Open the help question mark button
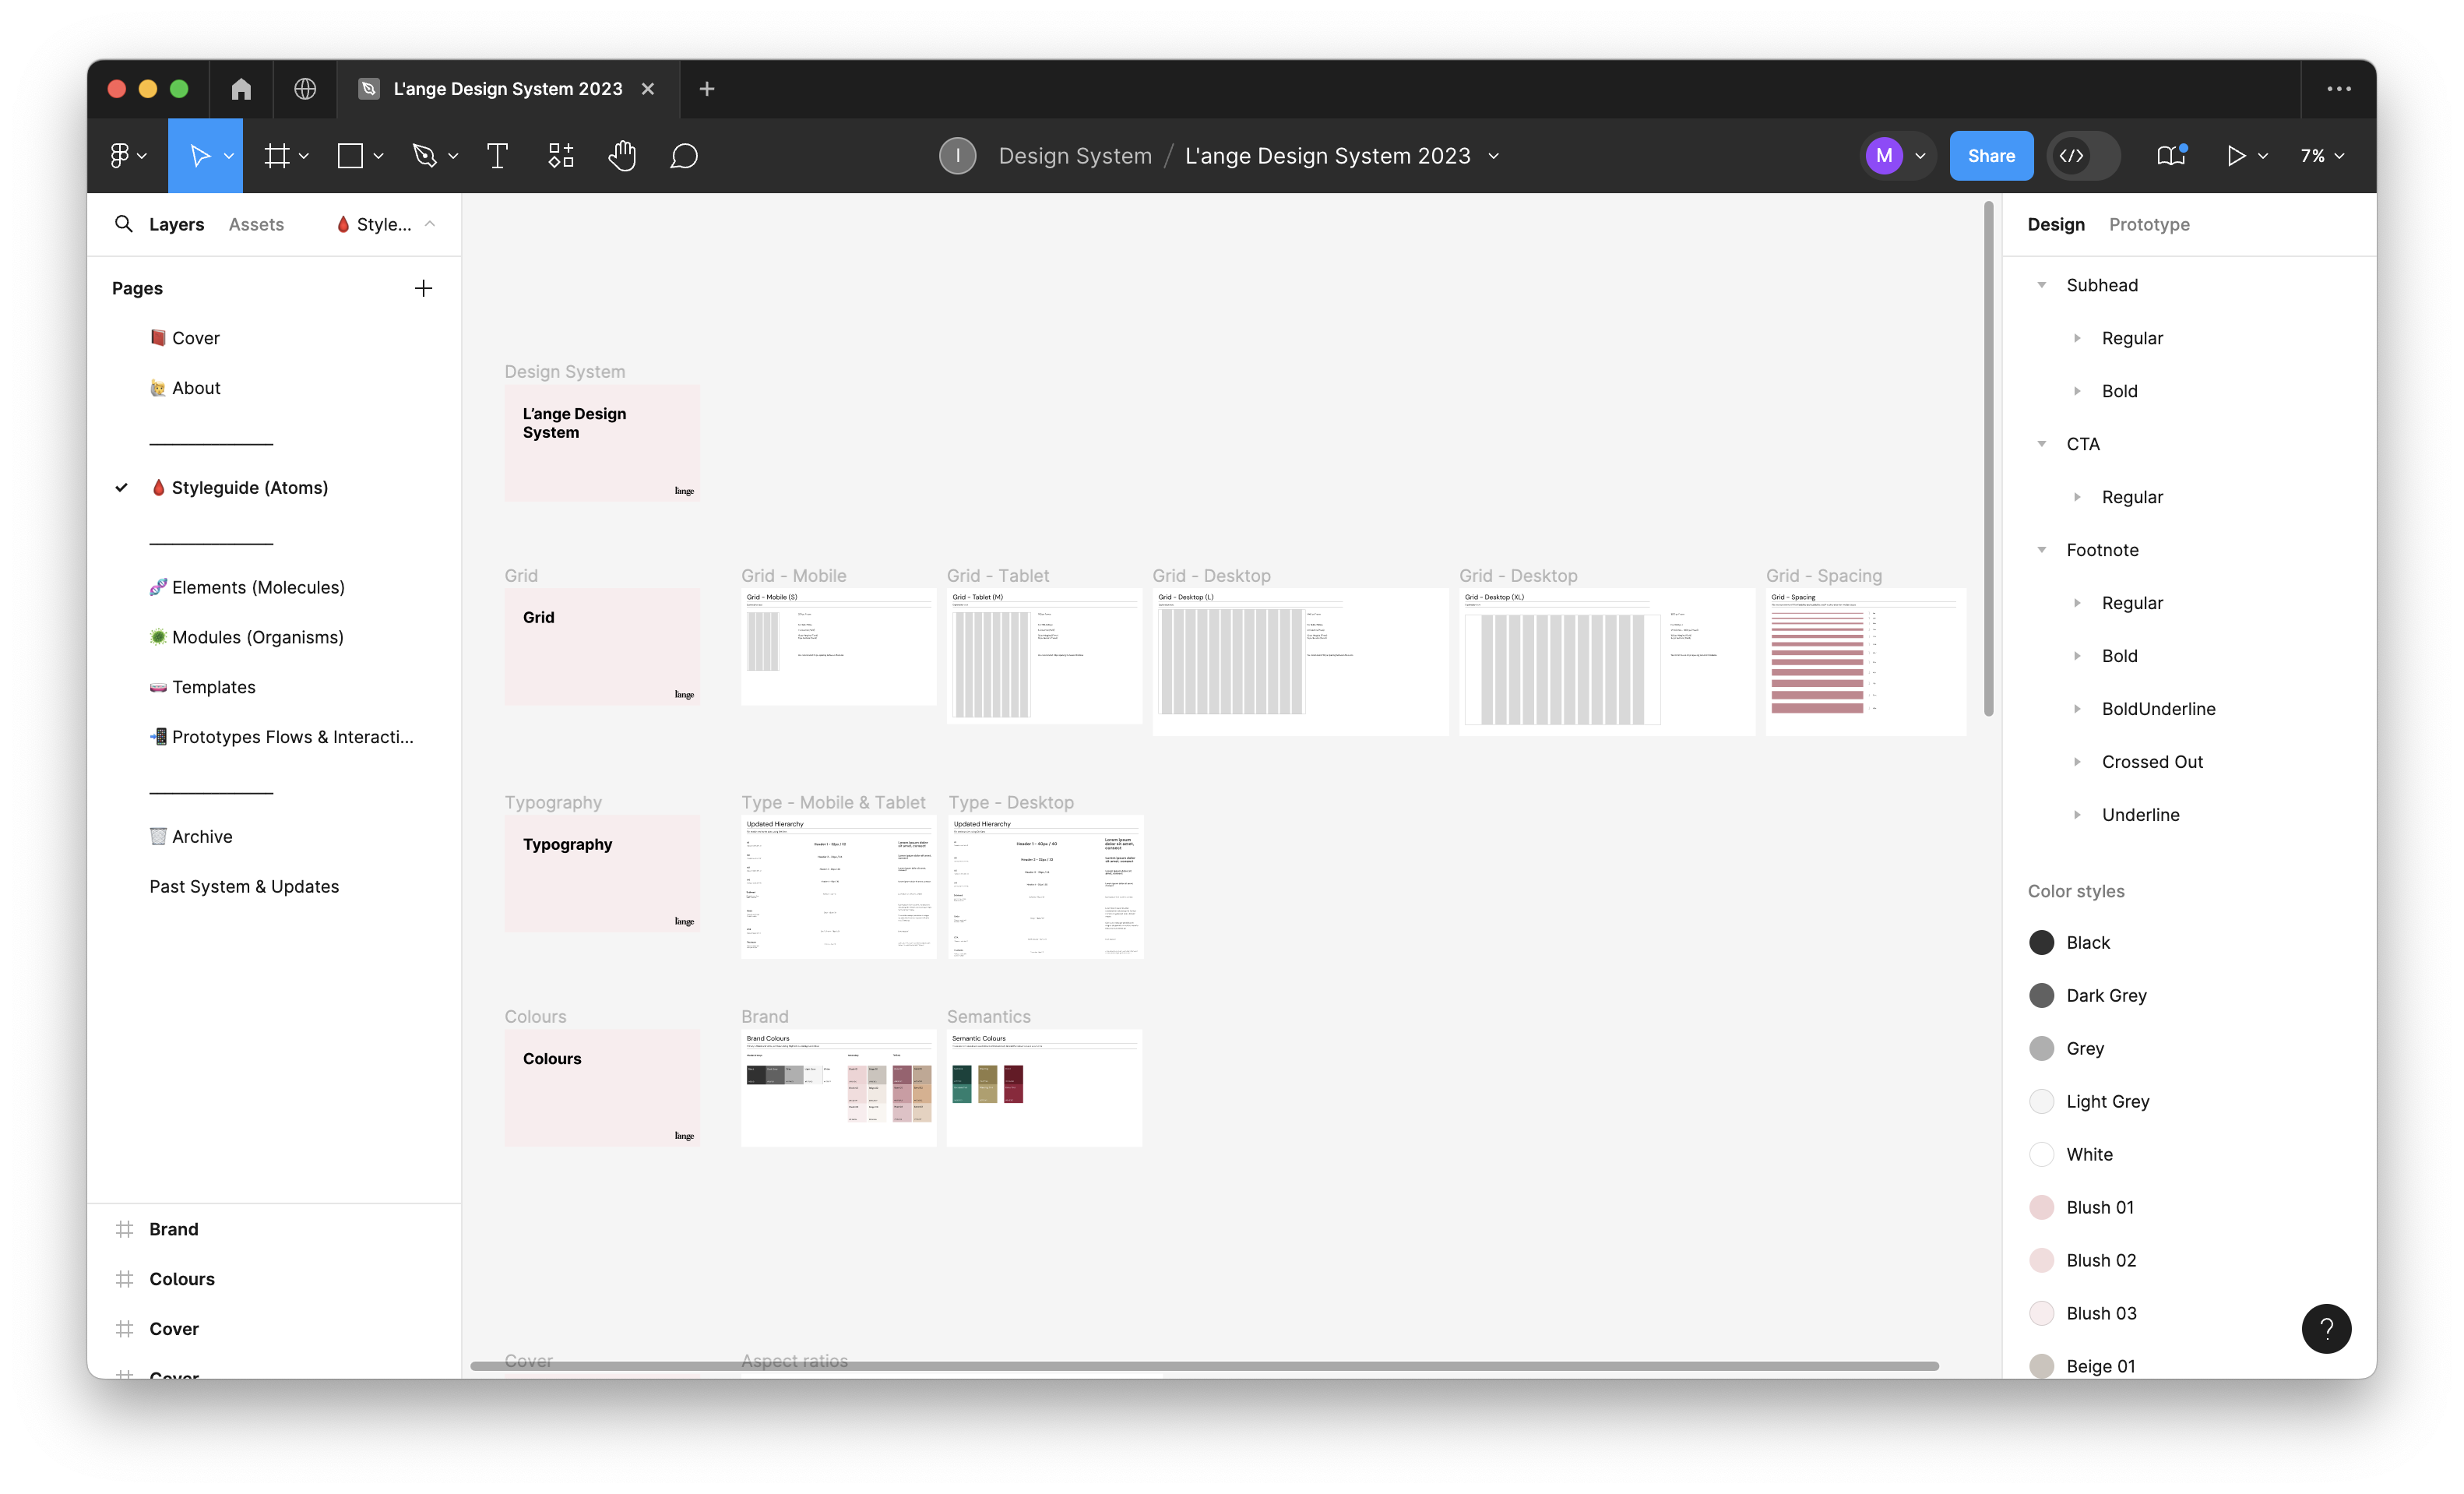This screenshot has width=2464, height=1494. [x=2326, y=1328]
